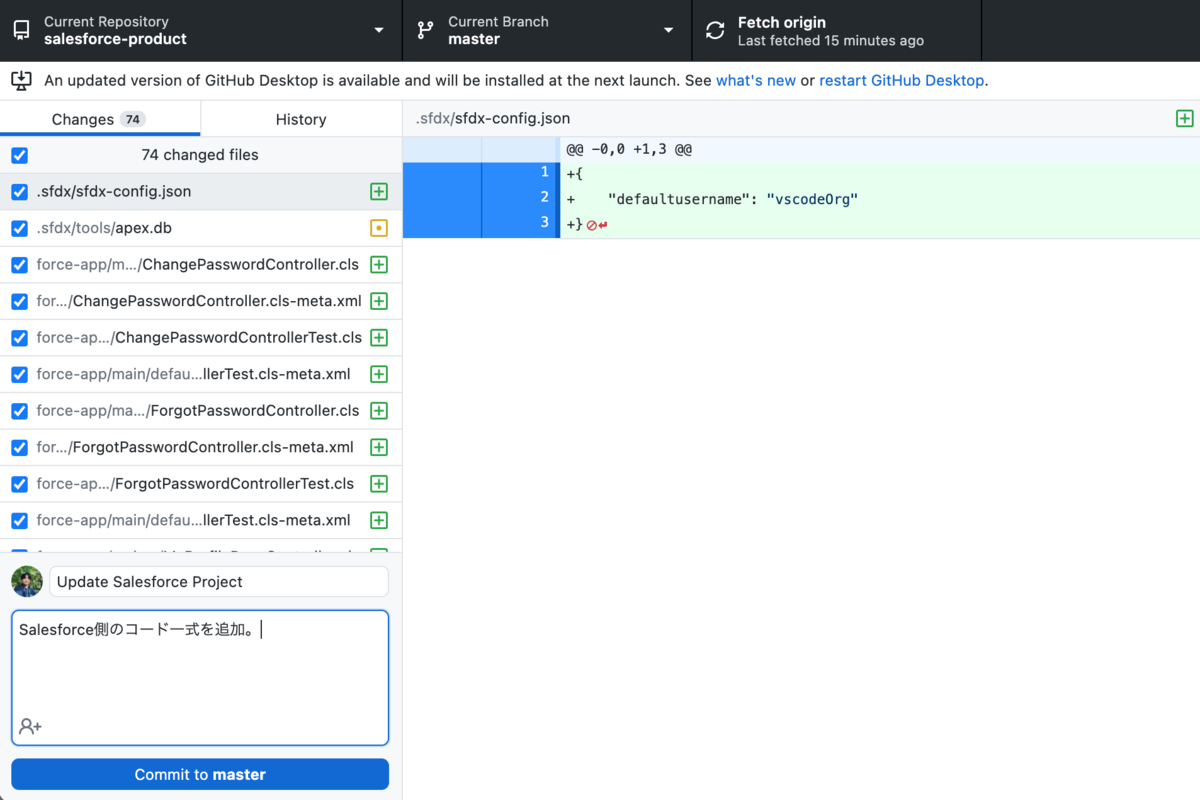The image size is (1200, 800).
Task: Switch to the History tab
Action: click(x=300, y=118)
